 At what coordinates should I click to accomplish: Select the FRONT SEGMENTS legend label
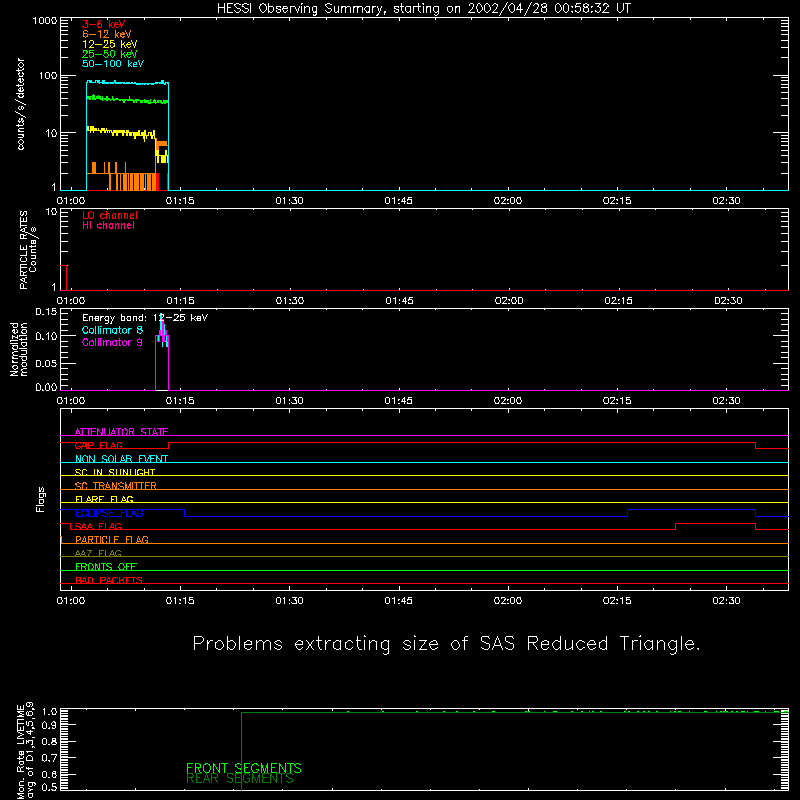(243, 768)
